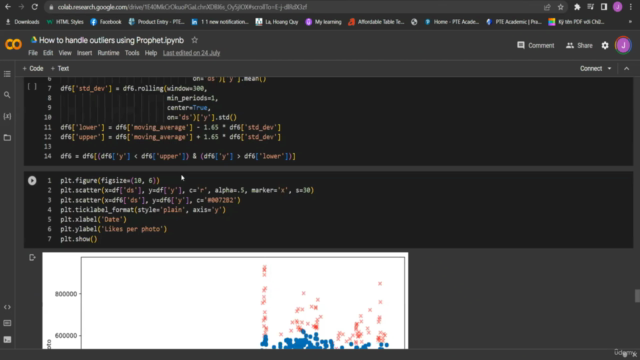Open the share-page icon in the address bar
Screen dimensions: 640x360
[x=547, y=7]
